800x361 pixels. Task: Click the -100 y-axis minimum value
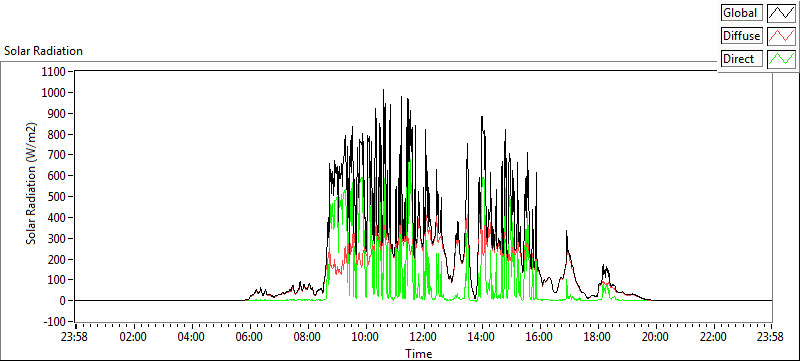(57, 322)
